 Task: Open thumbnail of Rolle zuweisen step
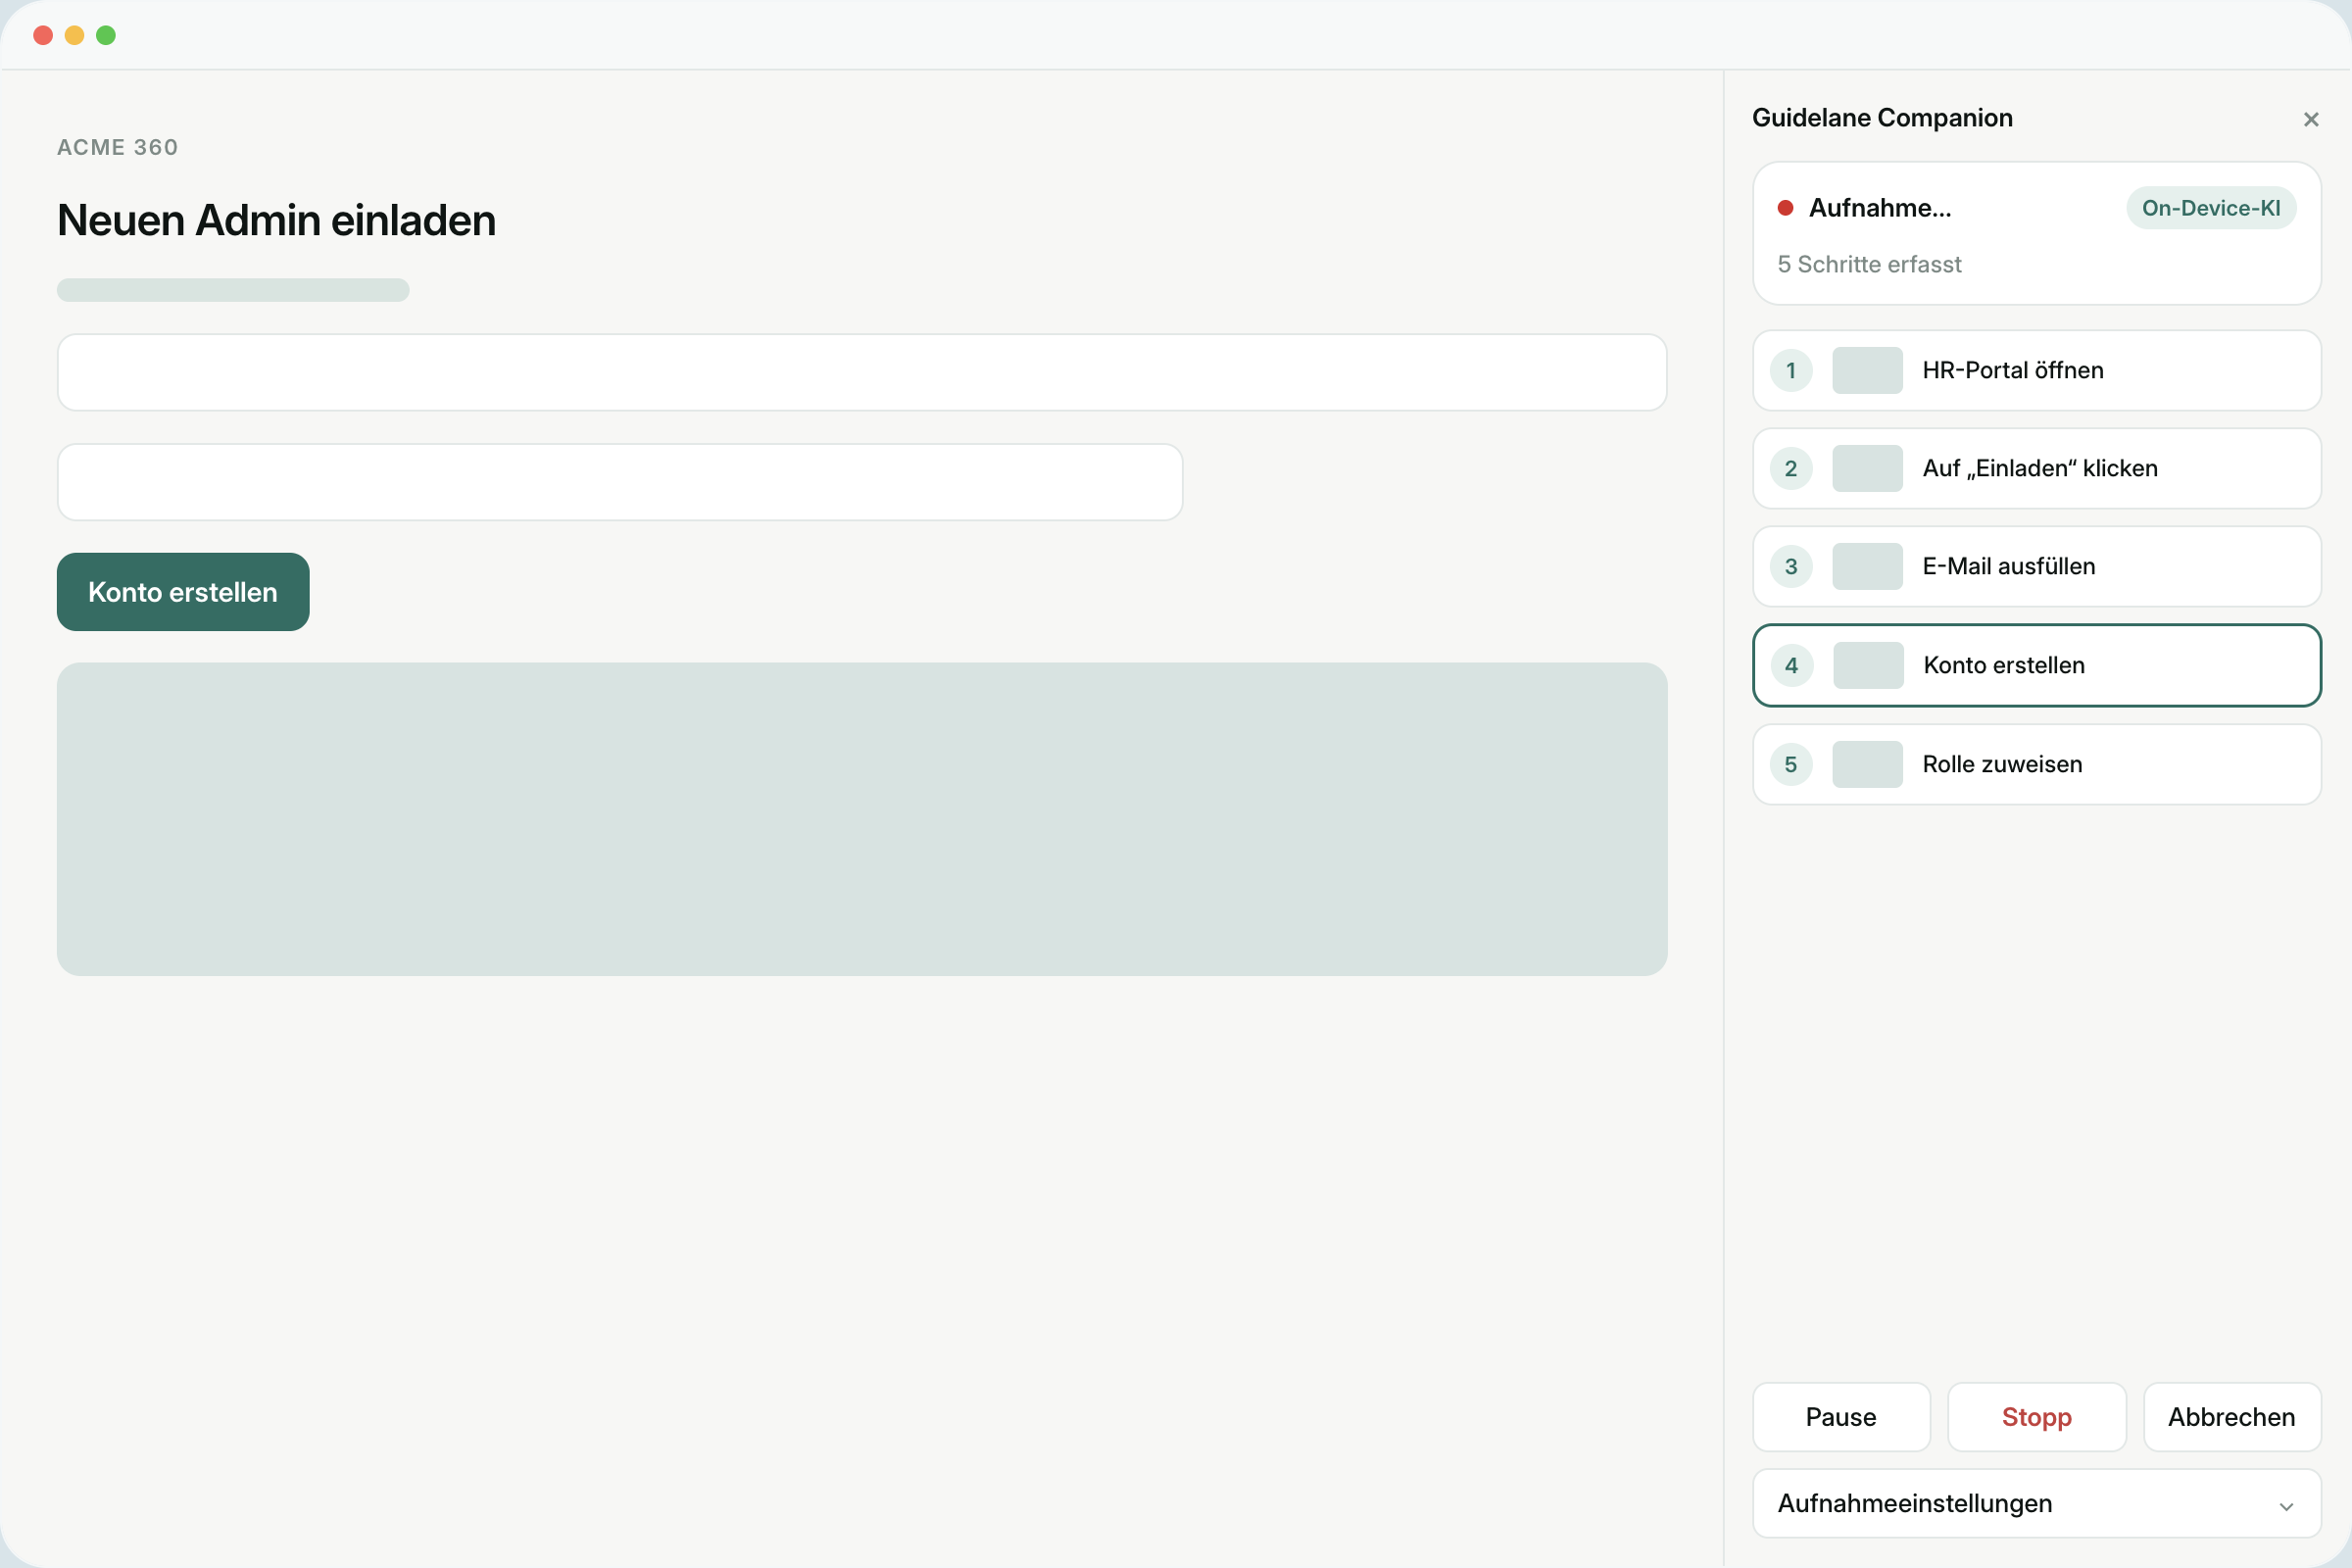pos(1867,764)
